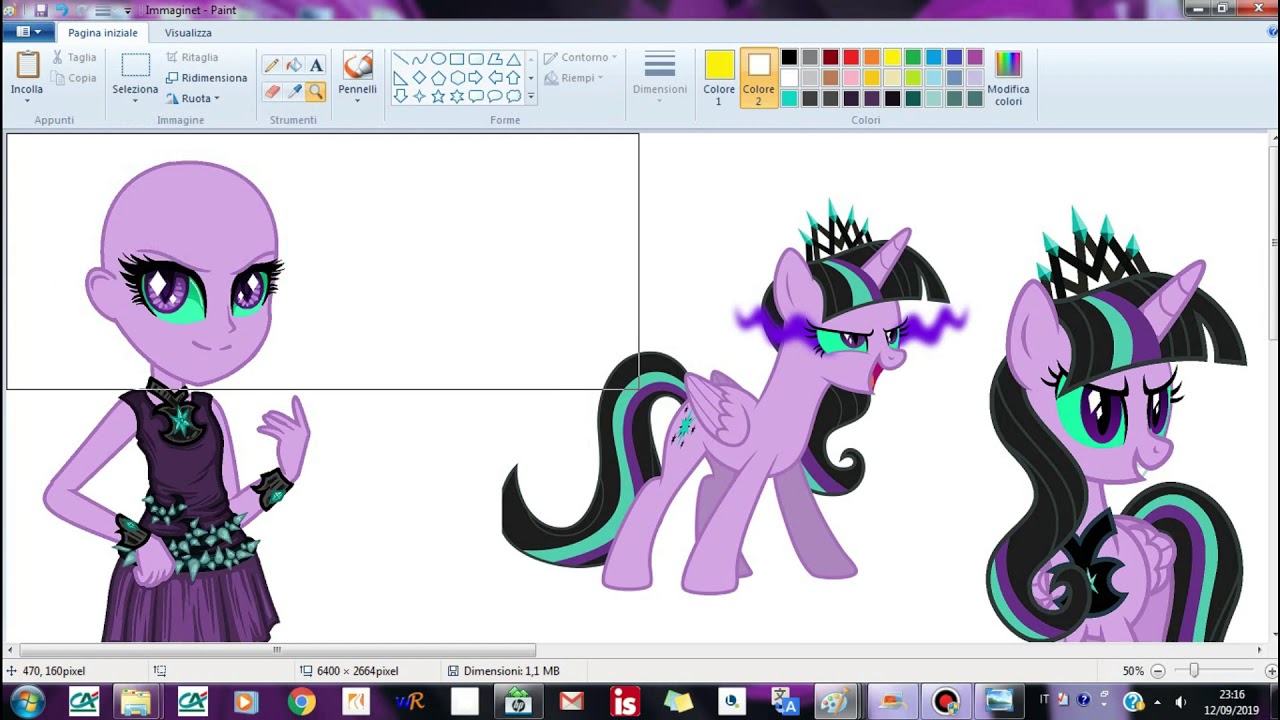Choose the rounded rectangle shape
The height and width of the screenshot is (720, 1280).
coord(476,59)
